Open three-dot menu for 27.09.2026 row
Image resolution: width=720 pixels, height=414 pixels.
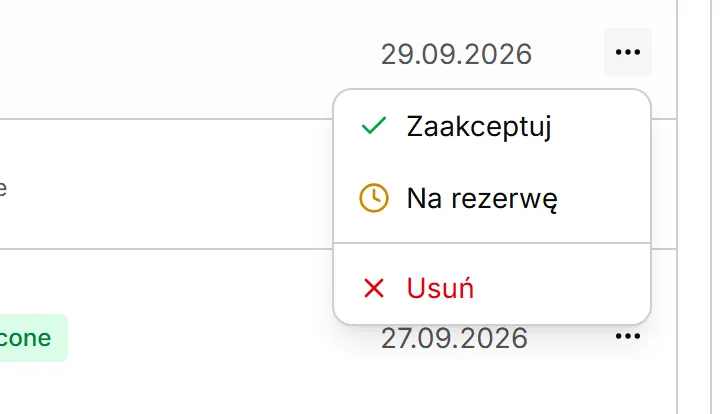pos(628,336)
